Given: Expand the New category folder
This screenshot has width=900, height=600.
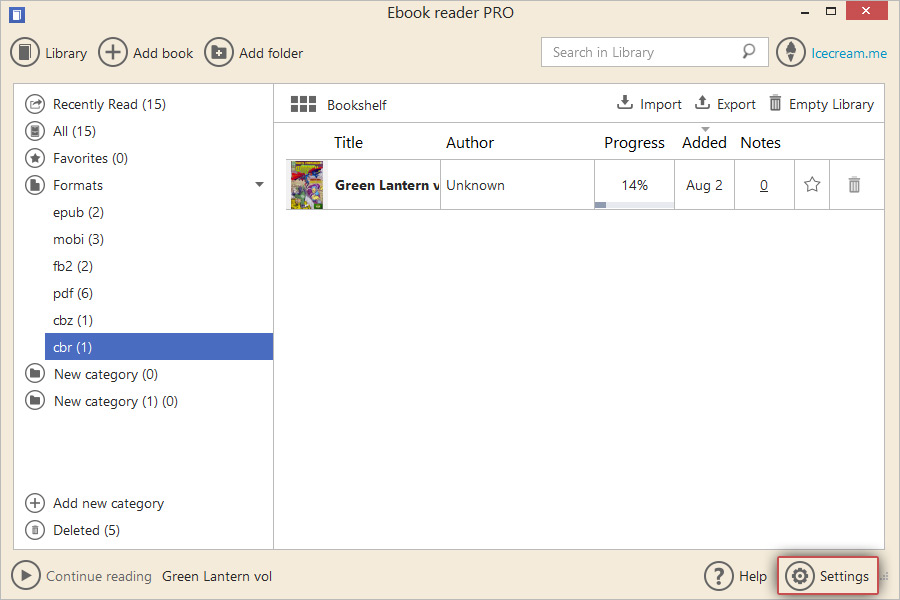Looking at the screenshot, I should pos(103,374).
